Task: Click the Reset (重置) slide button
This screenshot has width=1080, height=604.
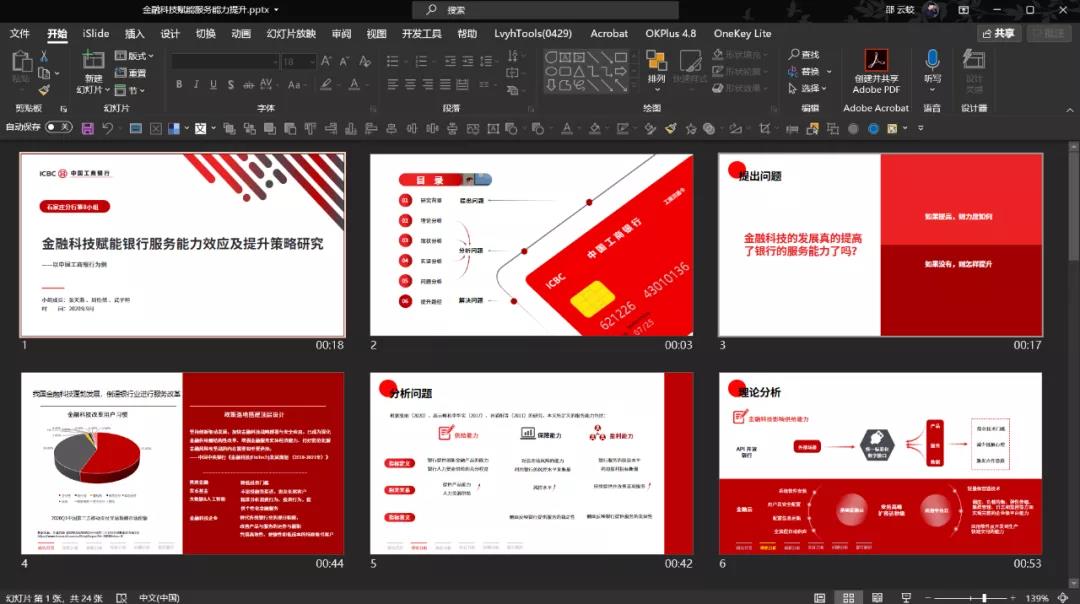Action: pyautogui.click(x=131, y=73)
